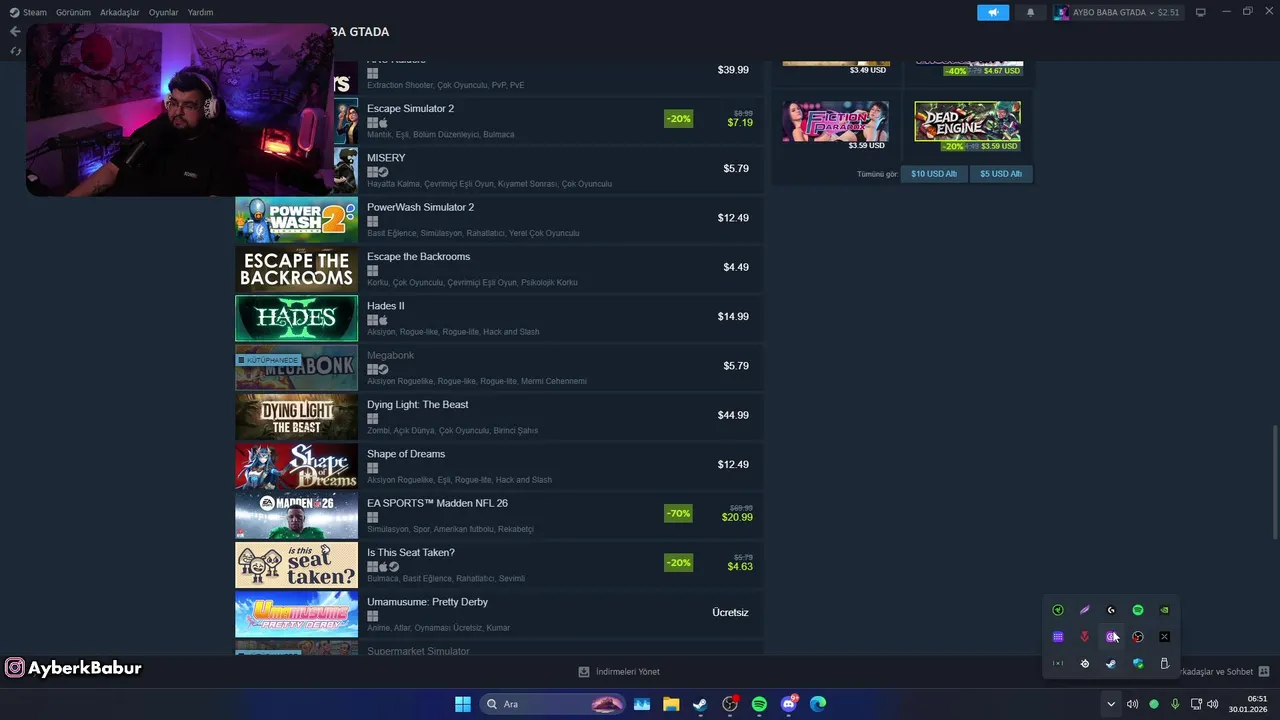
Task: Click the Ücretsiz price for Umamusume
Action: [x=730, y=612]
